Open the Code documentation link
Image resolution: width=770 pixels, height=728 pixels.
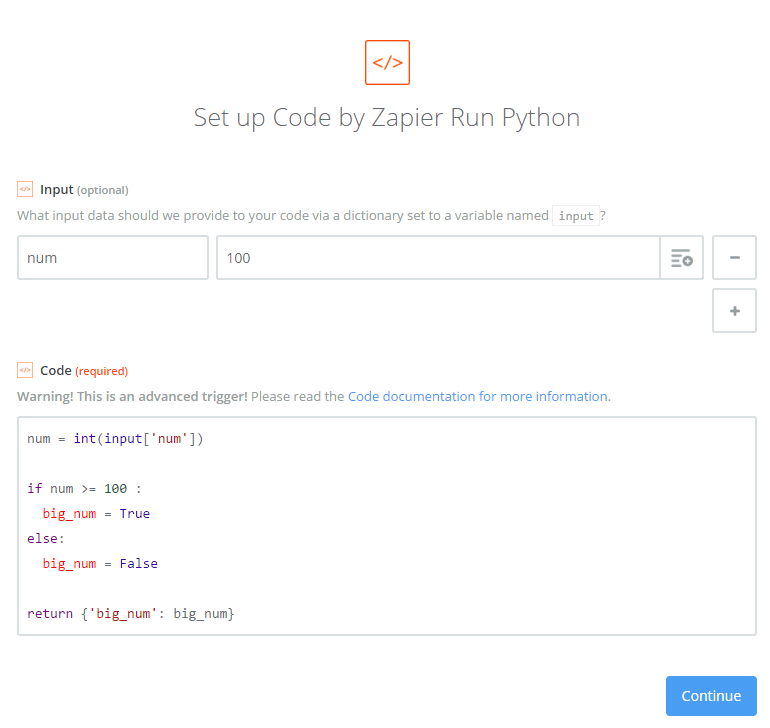point(478,396)
